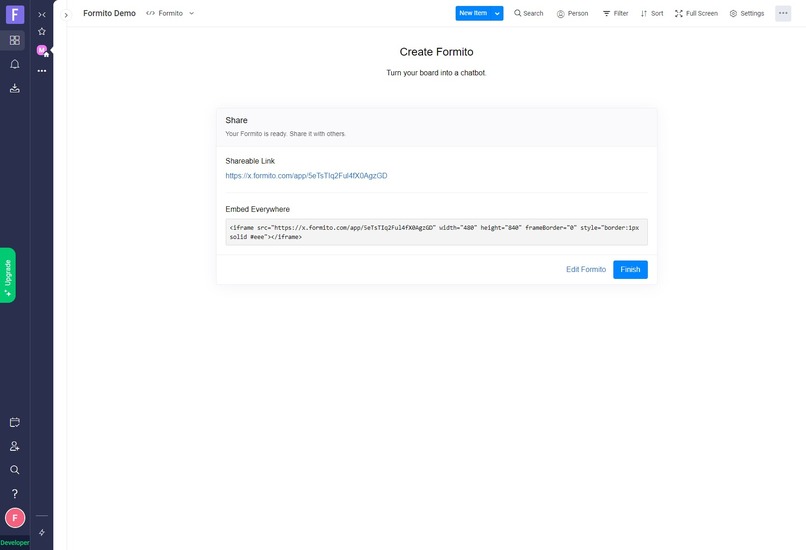Viewport: 806px width, 550px height.
Task: Click the Create Formito heading
Action: 436,52
